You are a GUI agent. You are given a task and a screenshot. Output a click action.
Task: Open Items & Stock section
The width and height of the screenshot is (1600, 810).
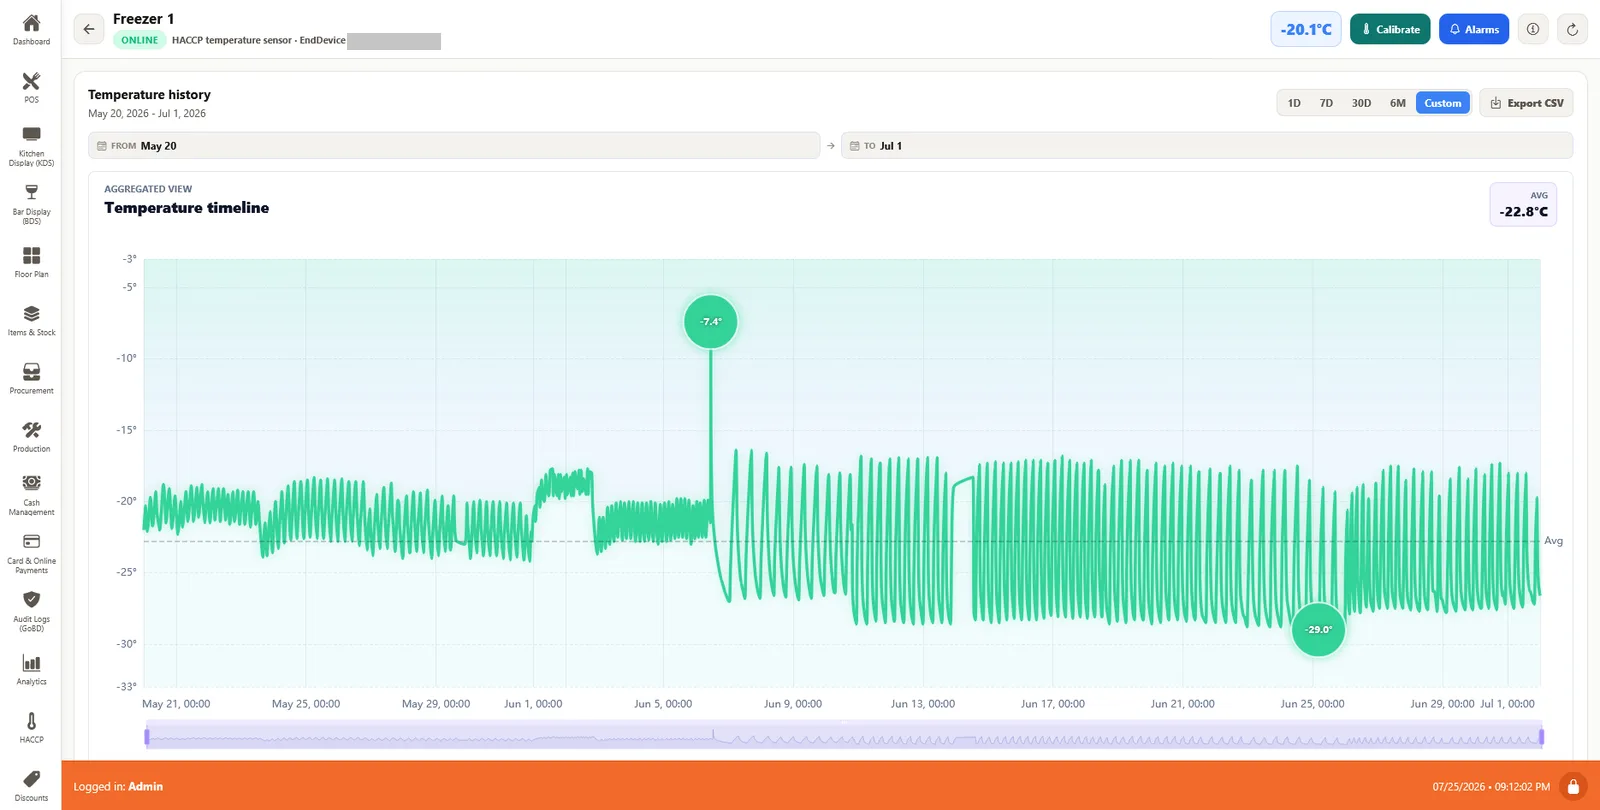[x=31, y=320]
